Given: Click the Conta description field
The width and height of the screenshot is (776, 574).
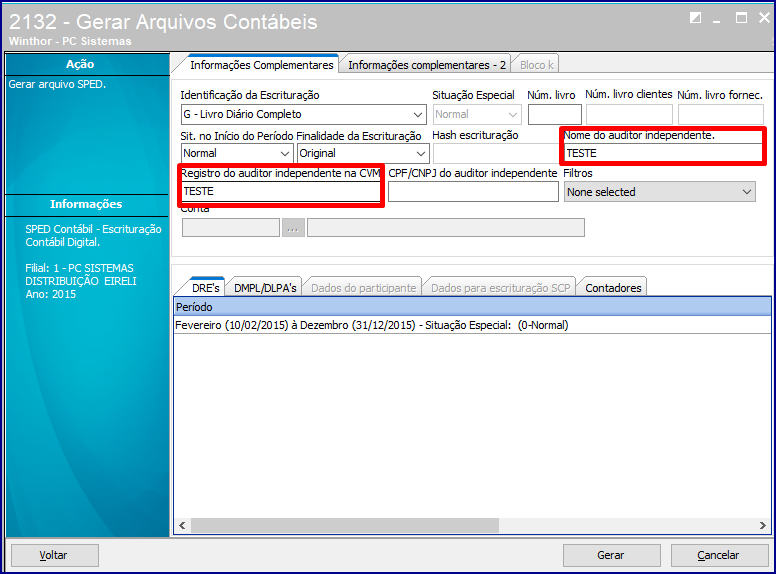Looking at the screenshot, I should tap(445, 228).
